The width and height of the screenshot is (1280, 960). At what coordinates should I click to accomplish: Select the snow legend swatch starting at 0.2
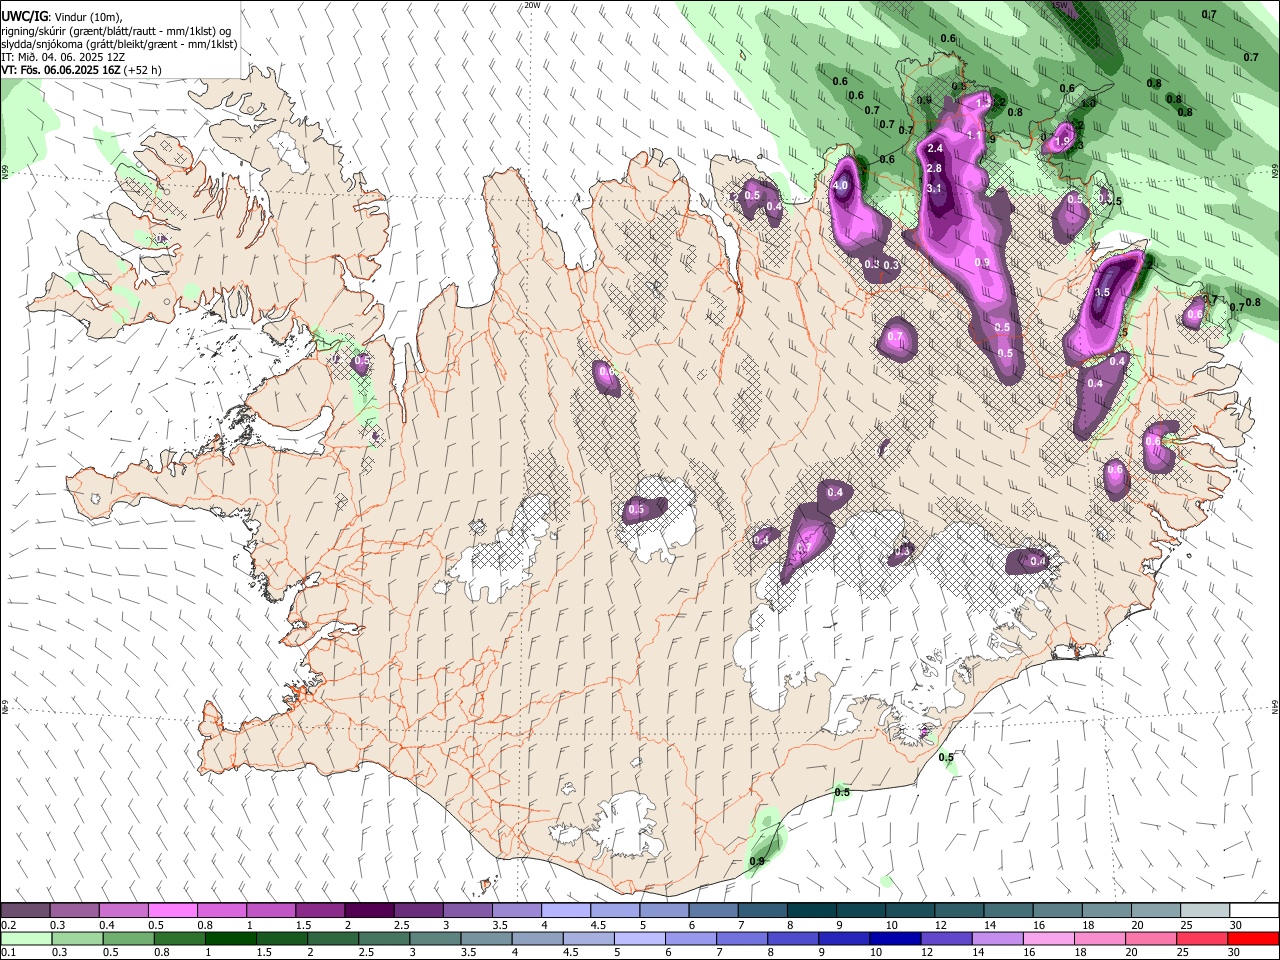click(x=25, y=911)
